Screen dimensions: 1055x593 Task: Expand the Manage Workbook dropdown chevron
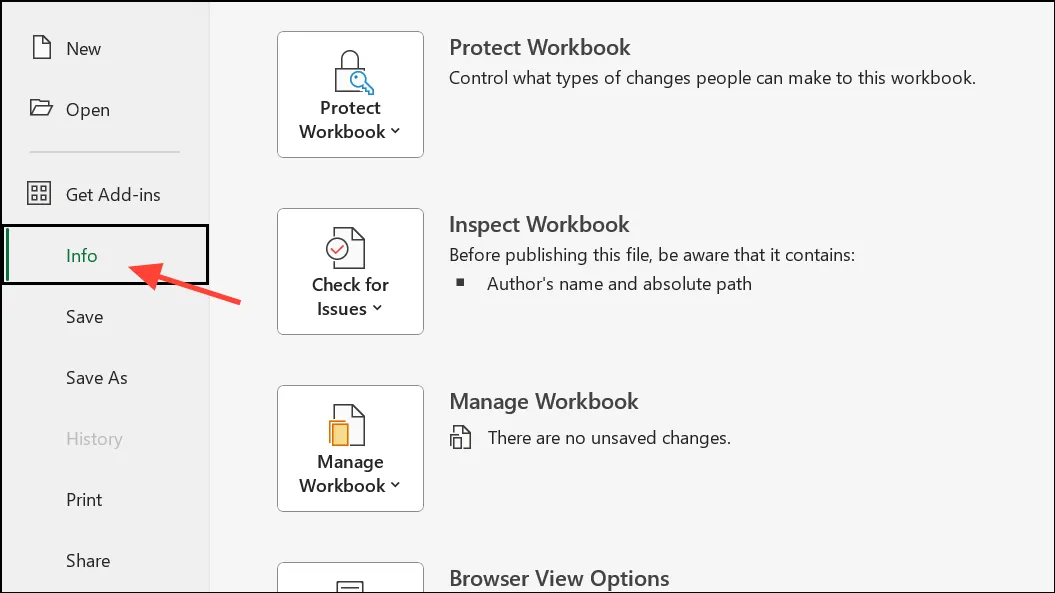click(395, 485)
